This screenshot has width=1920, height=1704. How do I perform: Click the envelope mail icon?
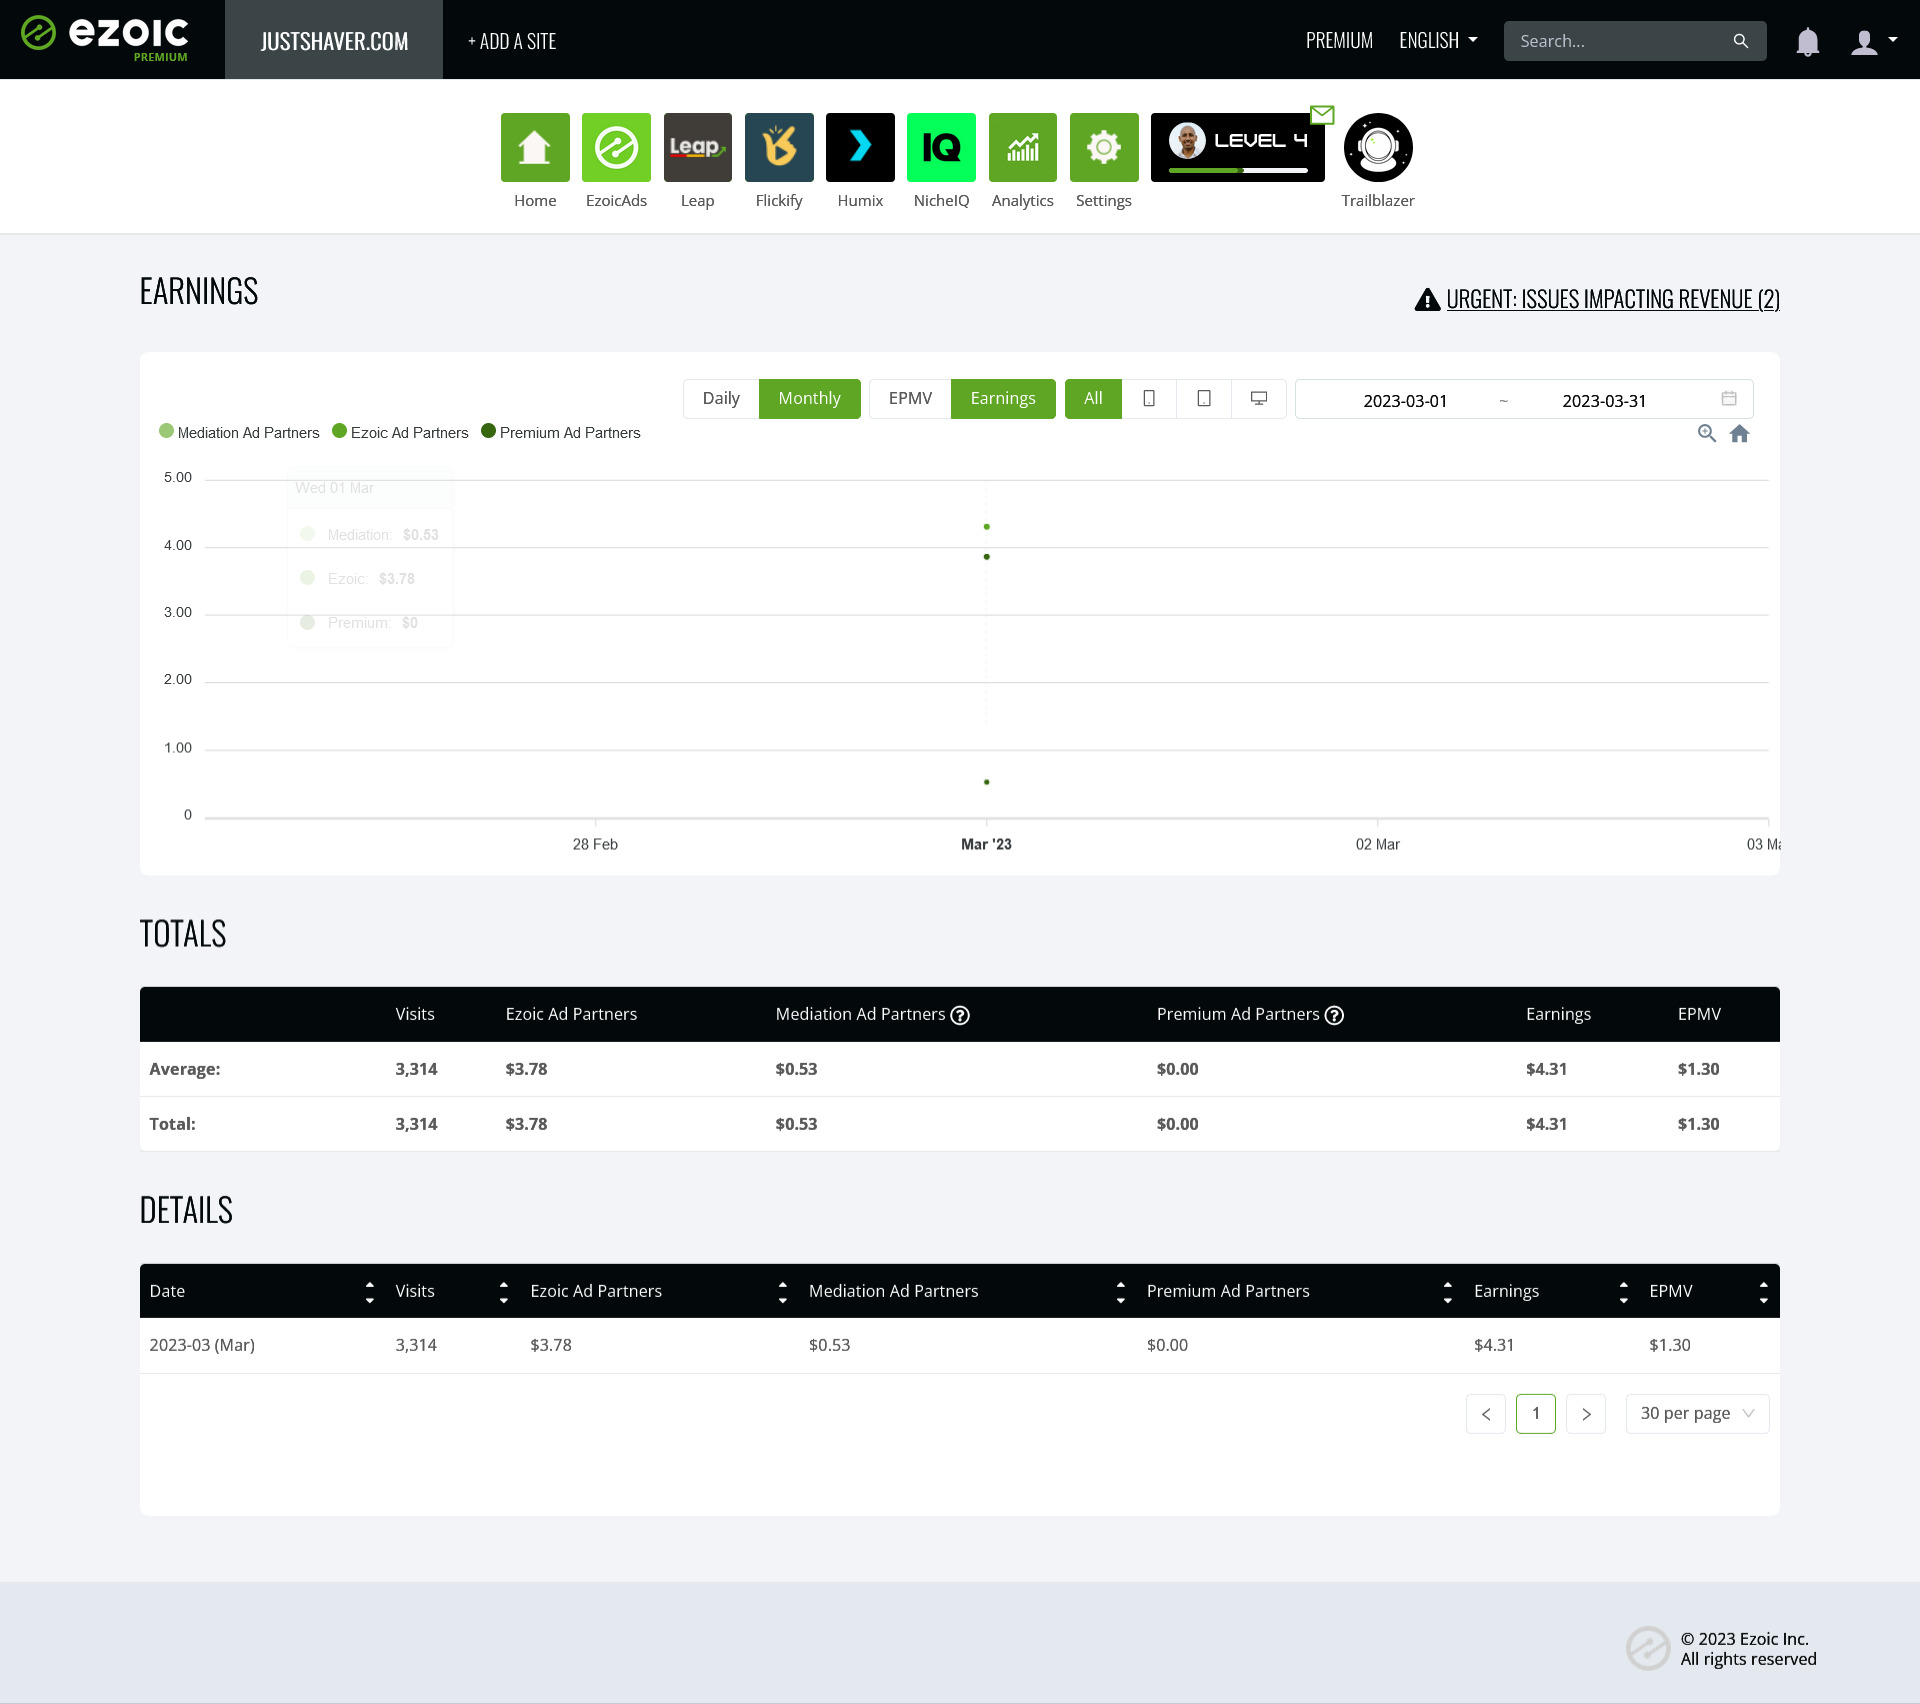tap(1322, 115)
